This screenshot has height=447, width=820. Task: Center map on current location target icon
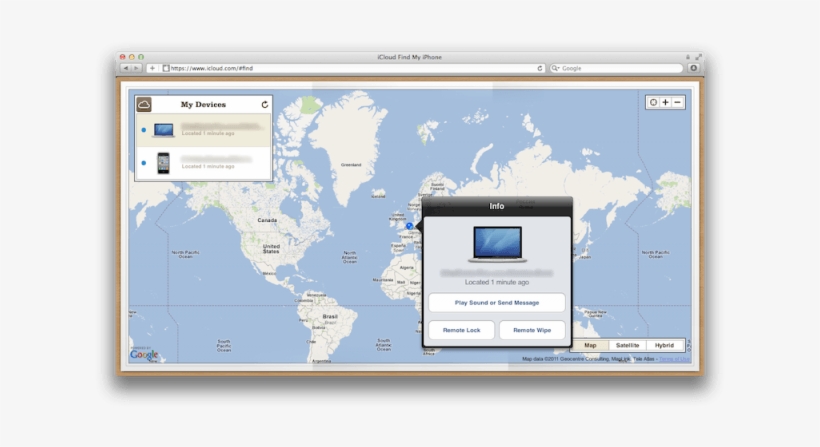pos(653,102)
